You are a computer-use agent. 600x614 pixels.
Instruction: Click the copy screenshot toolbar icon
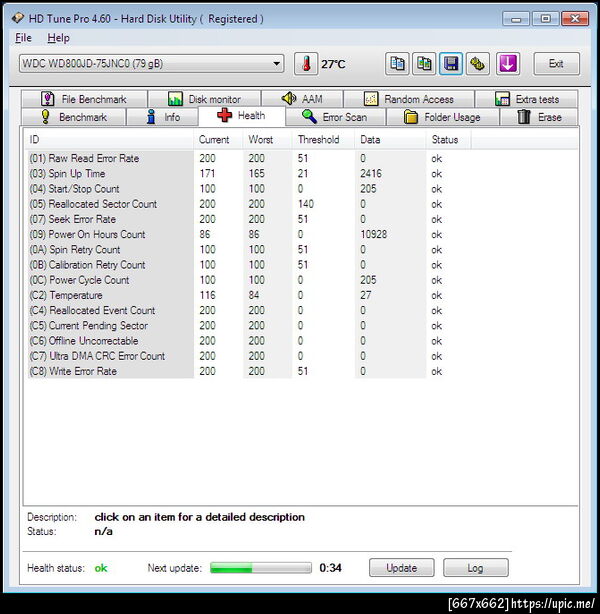pyautogui.click(x=424, y=64)
